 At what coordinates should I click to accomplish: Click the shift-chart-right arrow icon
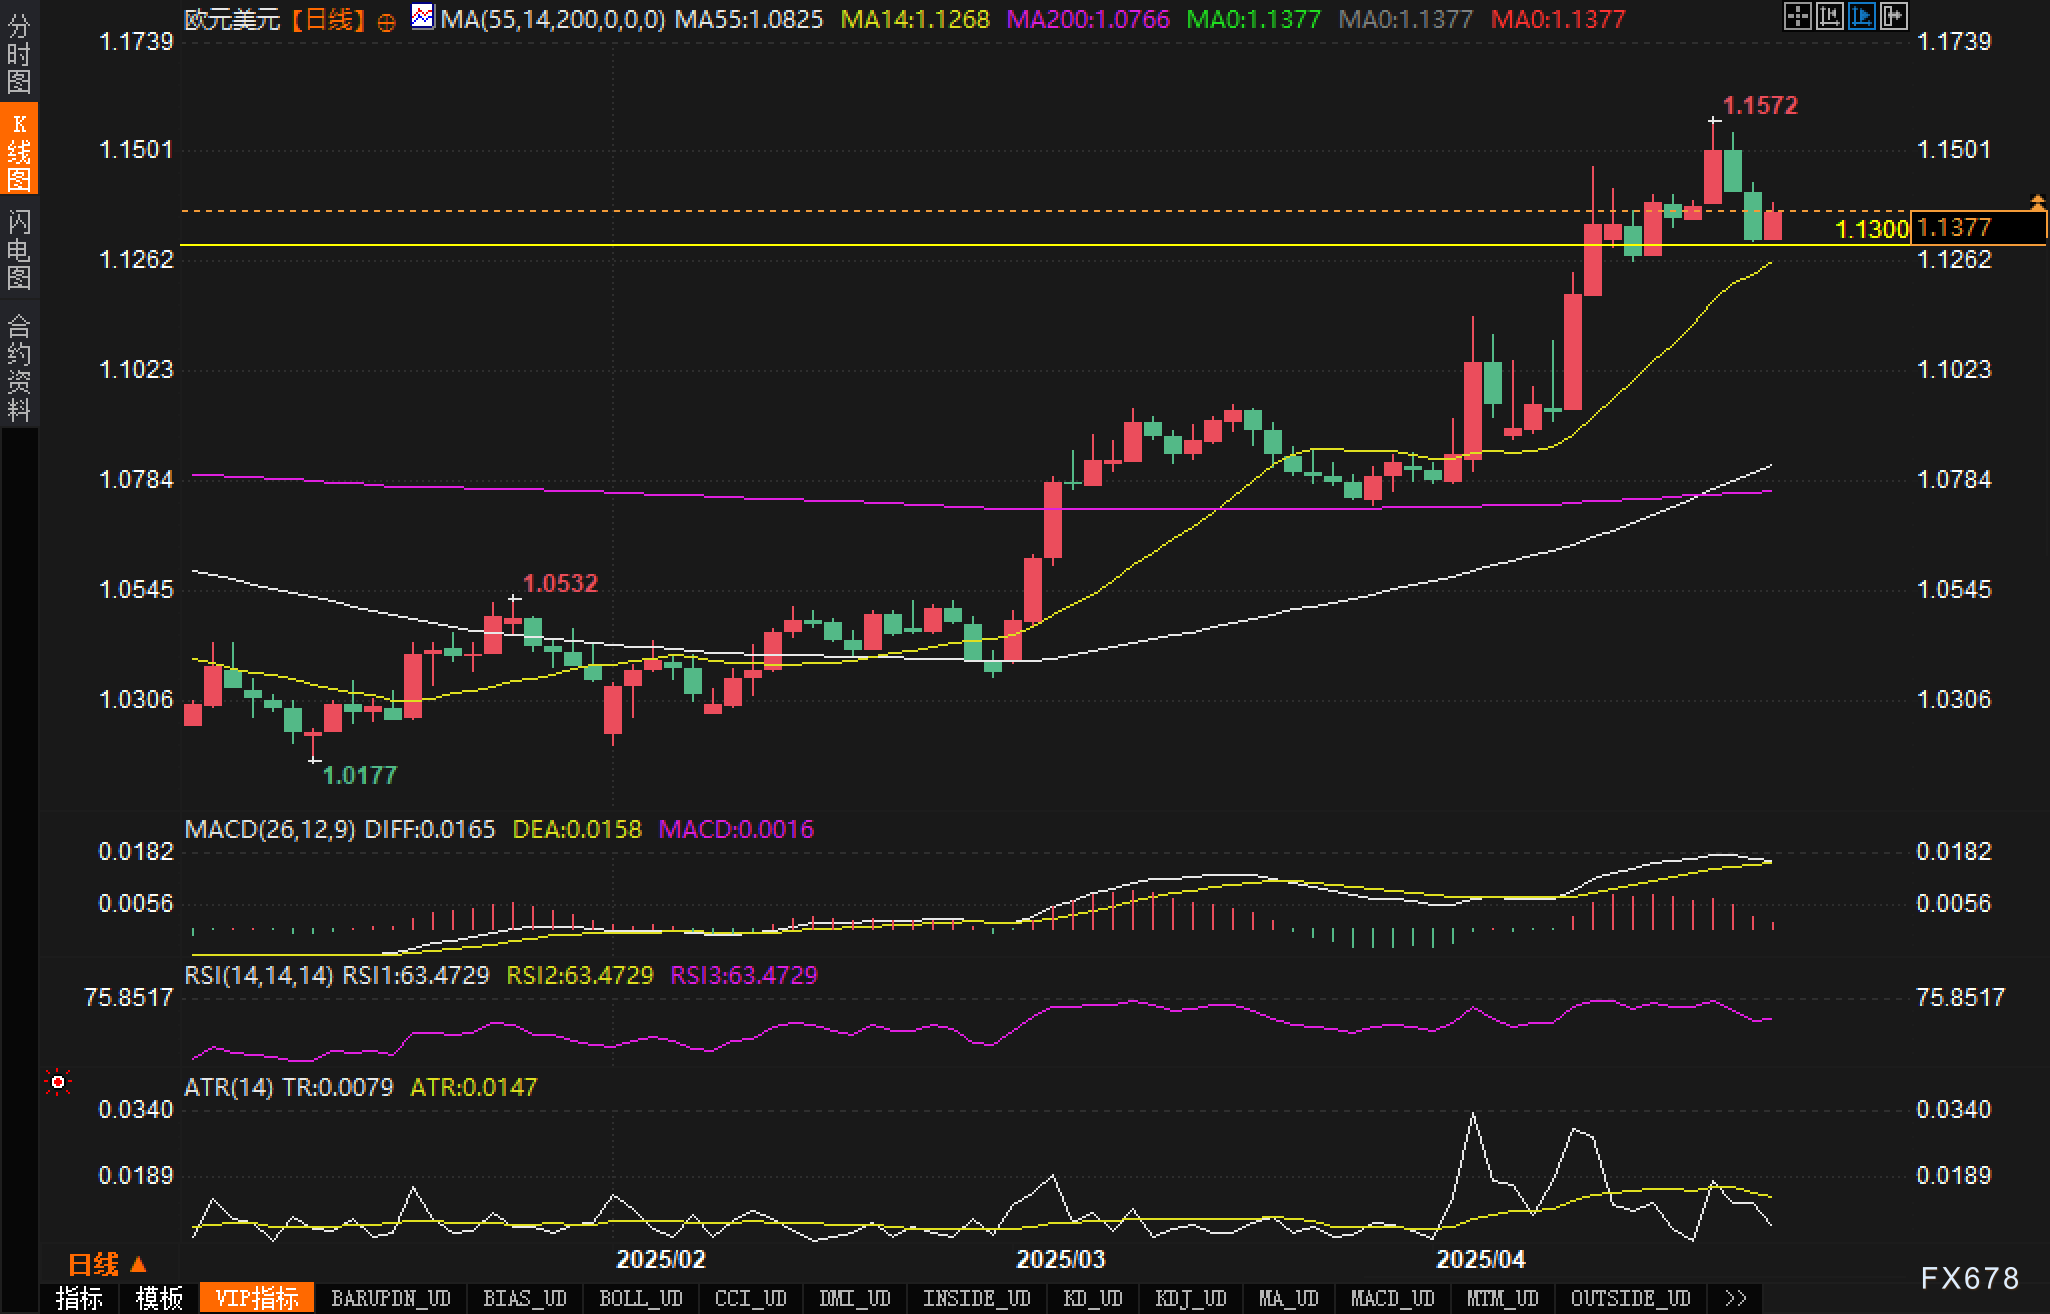click(x=1893, y=16)
